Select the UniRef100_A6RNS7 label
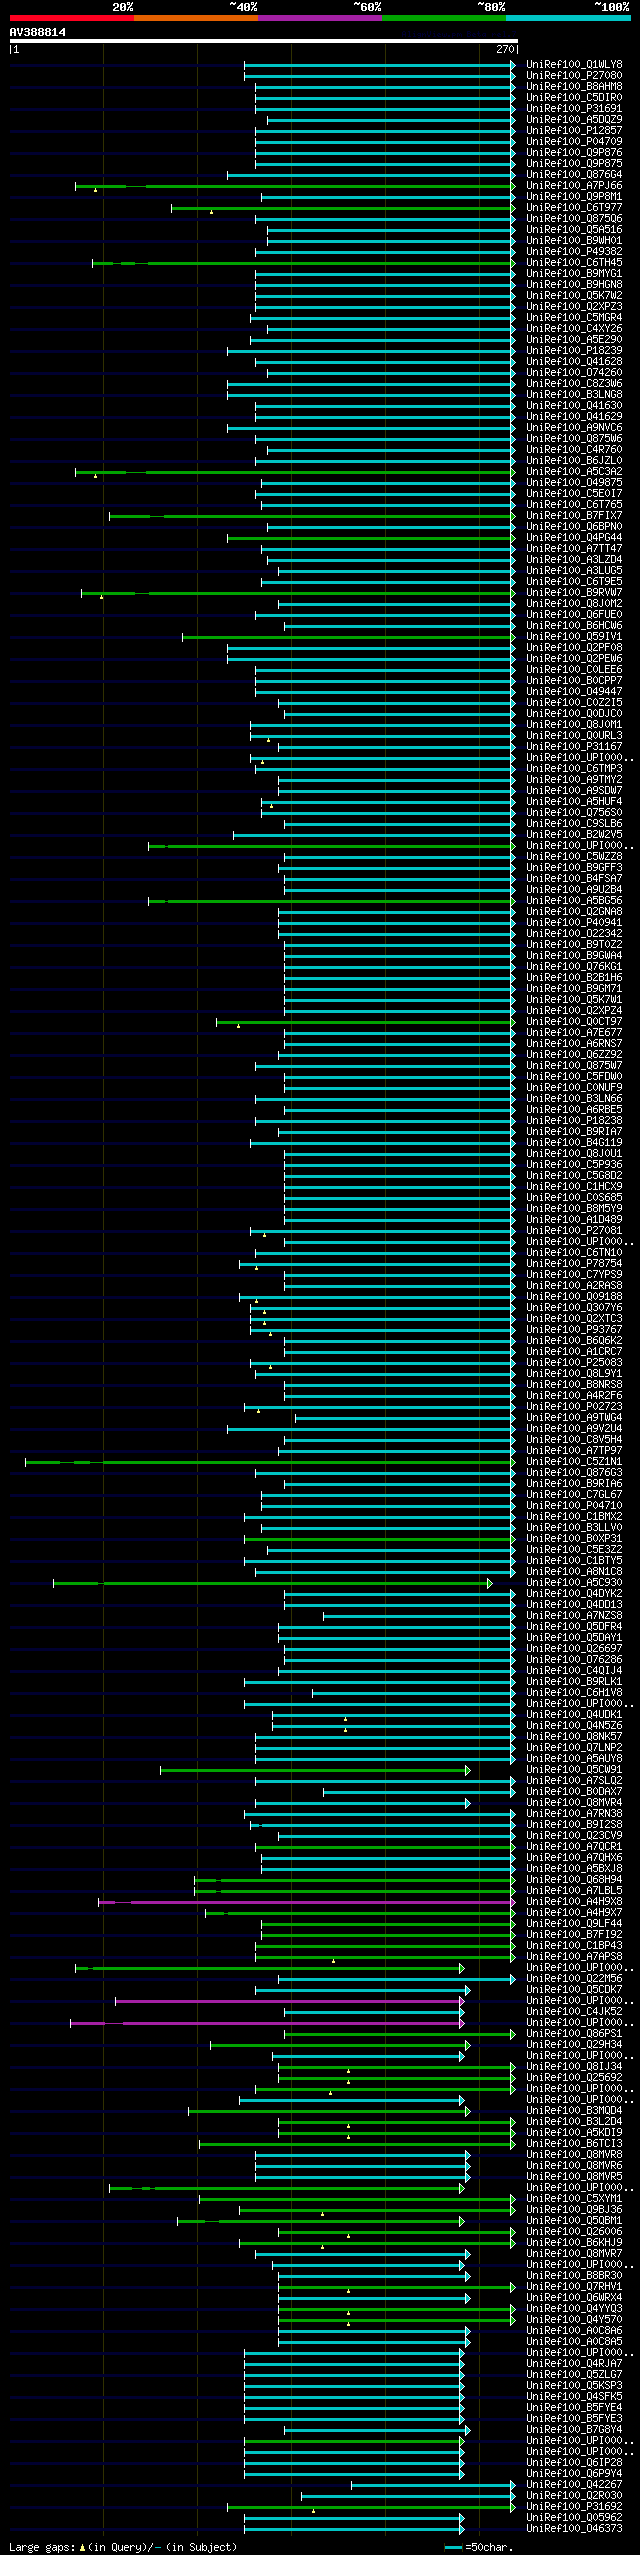The width and height of the screenshot is (640, 2555). (574, 1043)
